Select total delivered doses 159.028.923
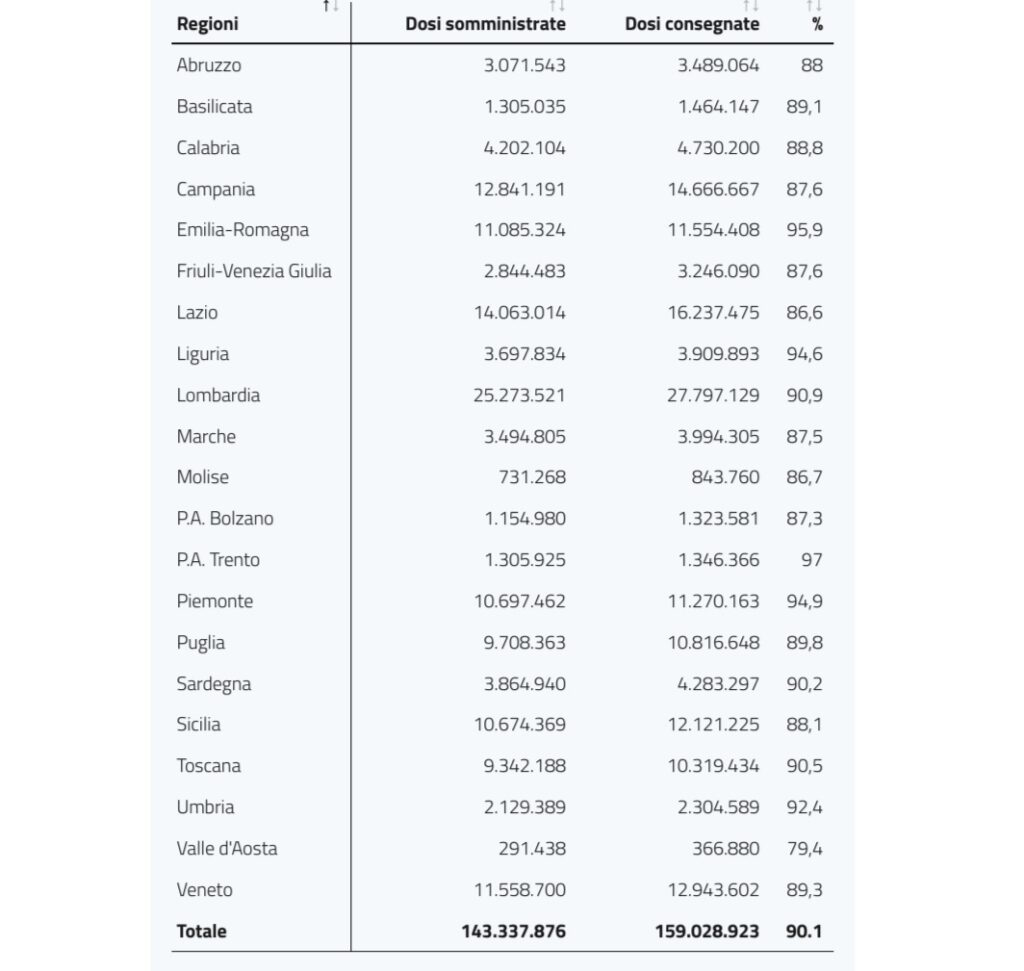Image resolution: width=1024 pixels, height=971 pixels. [x=707, y=931]
